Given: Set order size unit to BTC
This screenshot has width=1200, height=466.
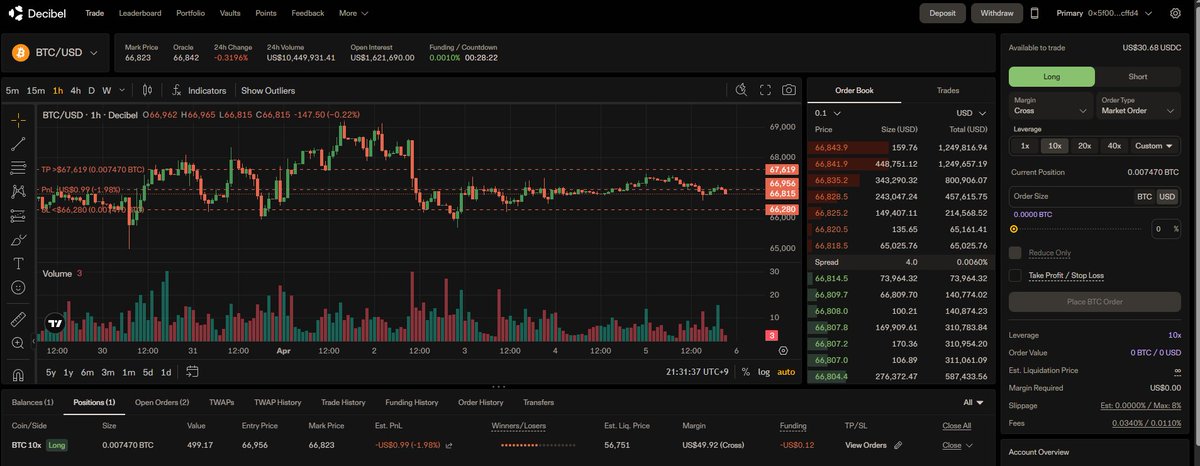Looking at the screenshot, I should tap(1144, 197).
